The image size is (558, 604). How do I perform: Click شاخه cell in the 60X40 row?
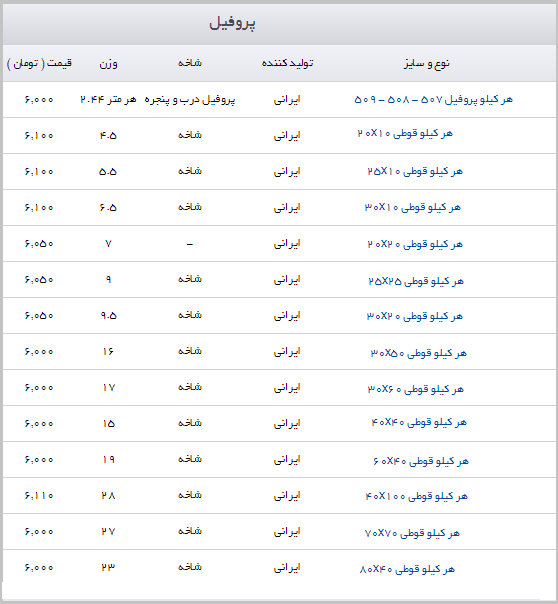pos(190,459)
